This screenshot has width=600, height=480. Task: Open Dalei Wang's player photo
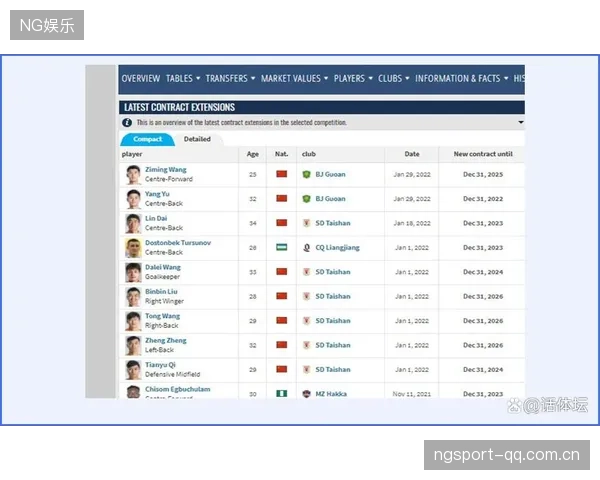[x=133, y=272]
